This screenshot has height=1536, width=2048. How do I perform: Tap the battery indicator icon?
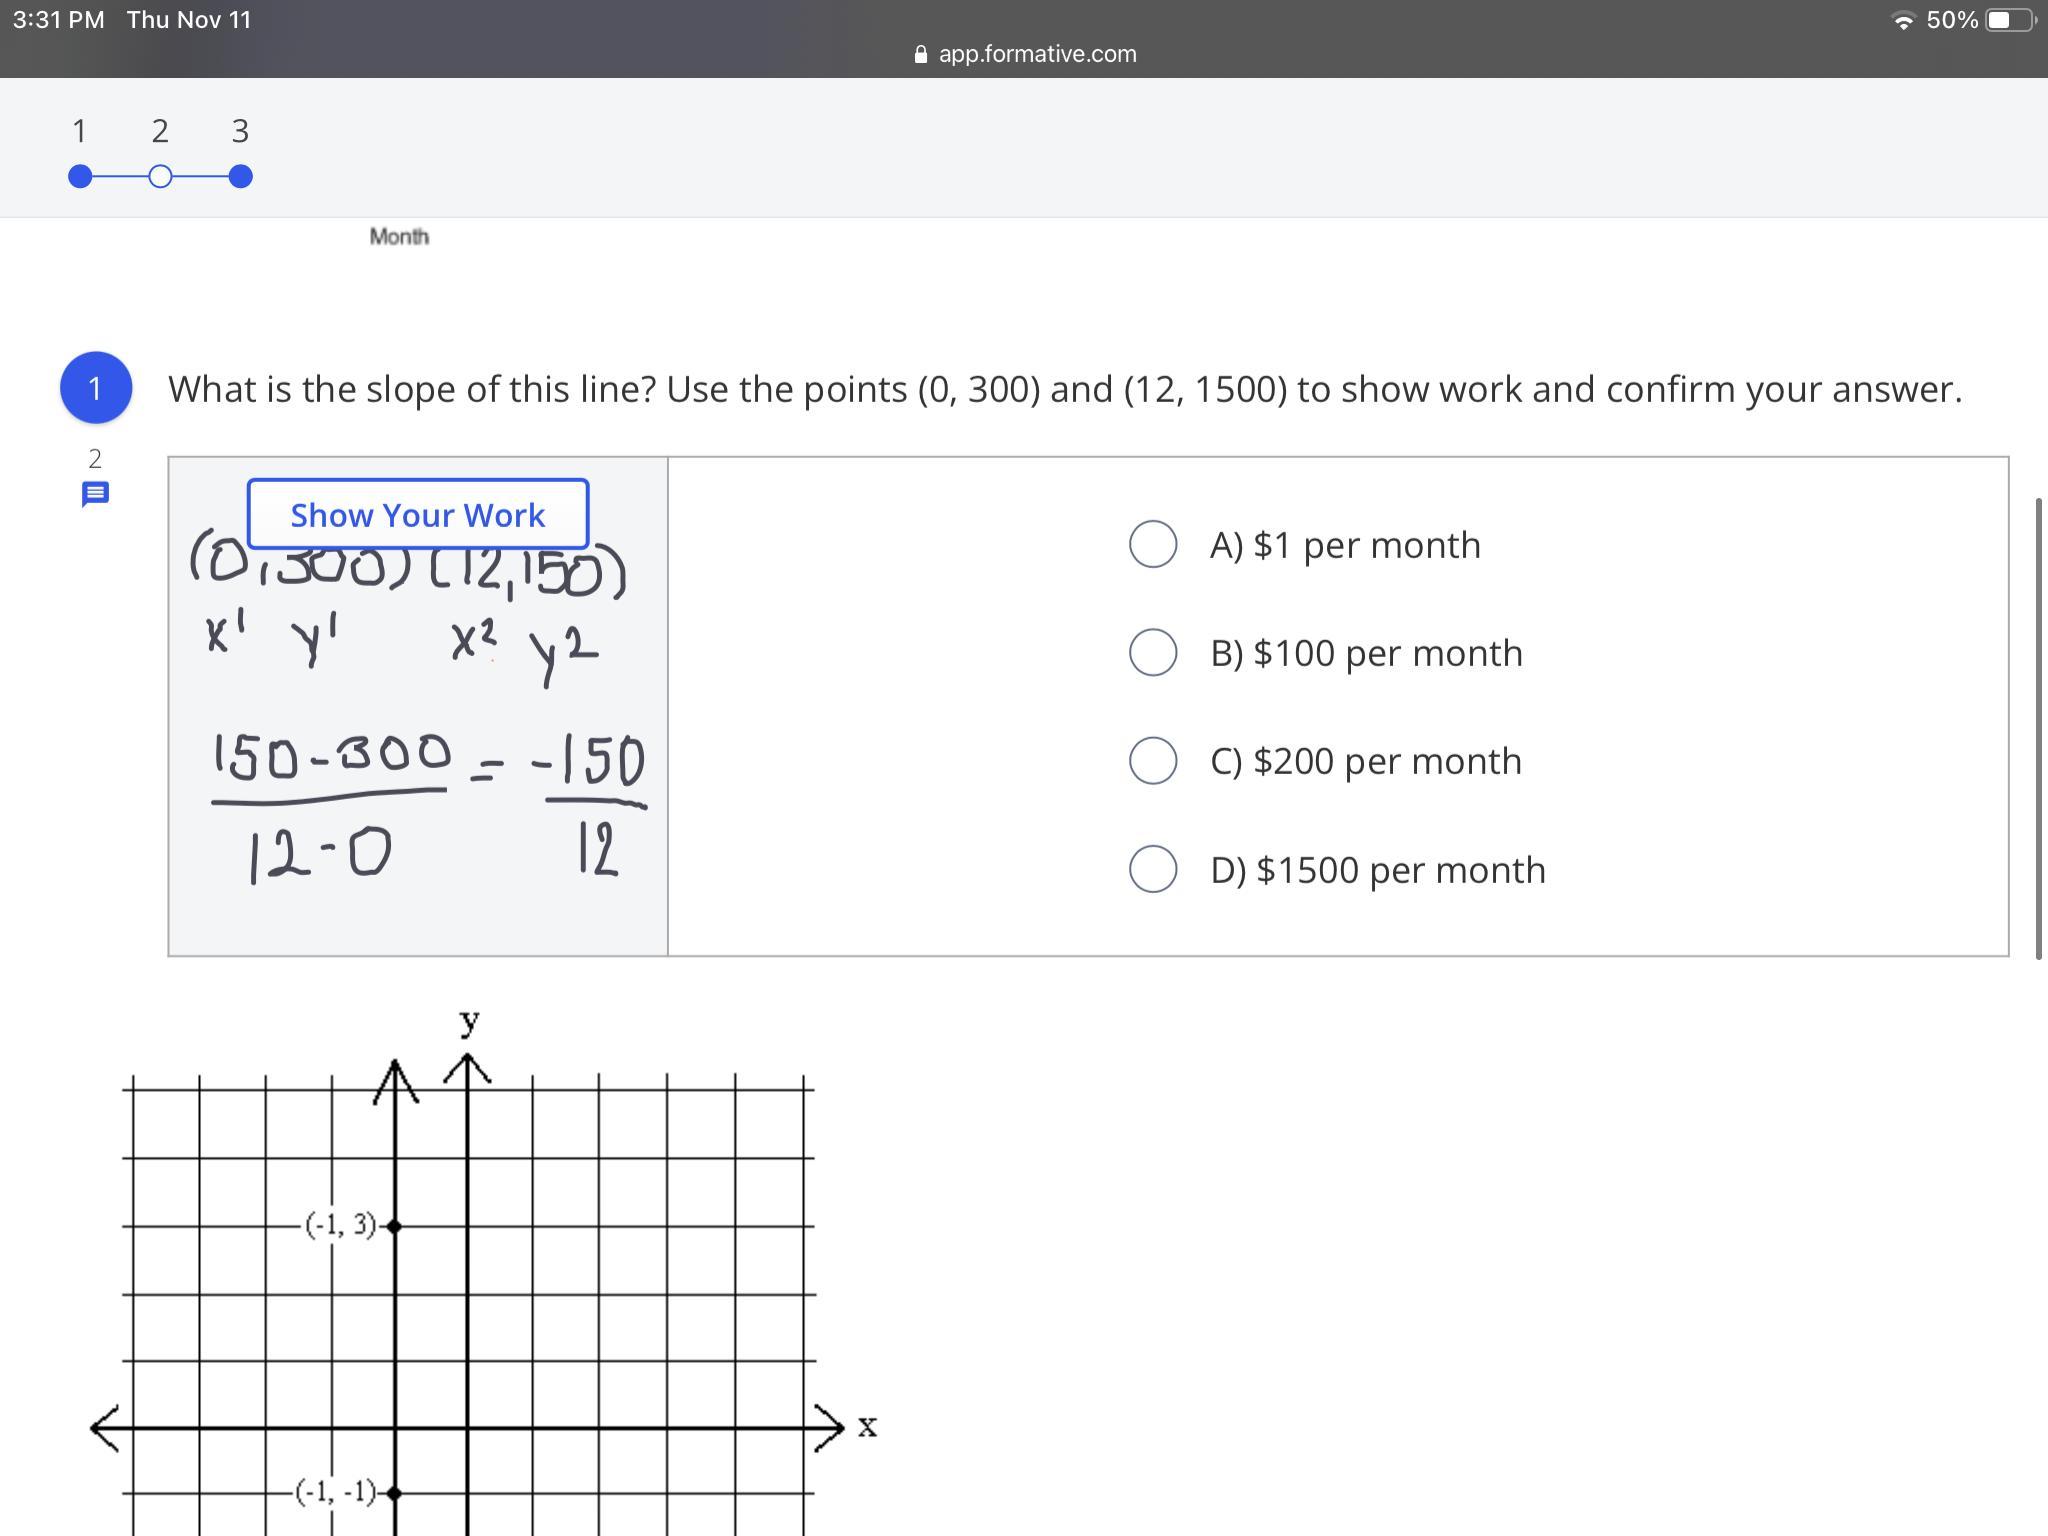[2008, 21]
